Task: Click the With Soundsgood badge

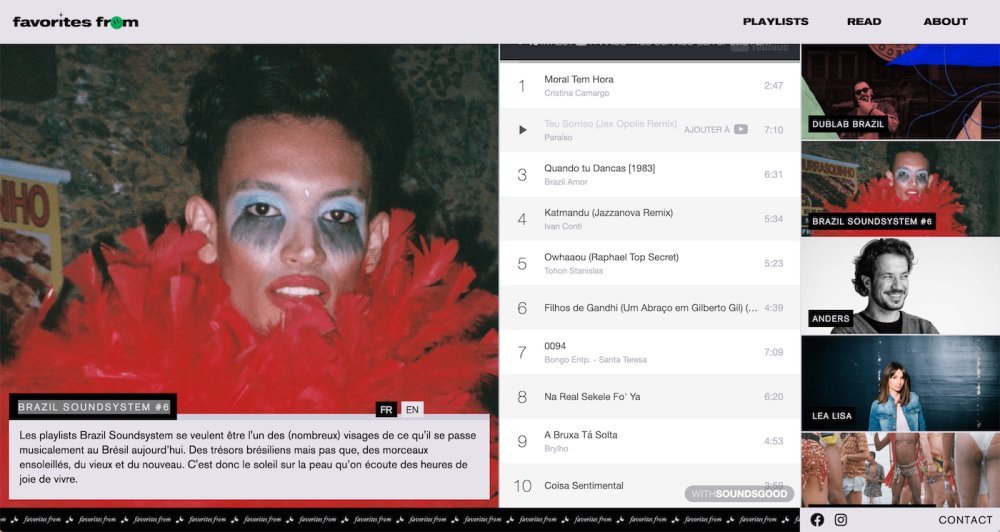Action: click(739, 494)
